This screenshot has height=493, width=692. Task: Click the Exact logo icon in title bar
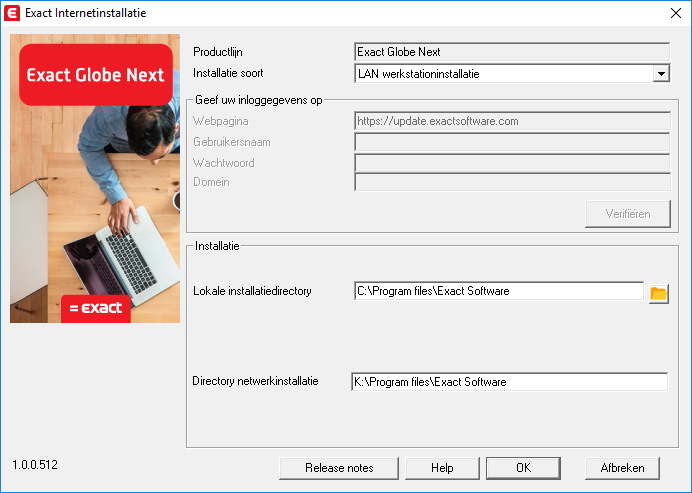pos(11,13)
